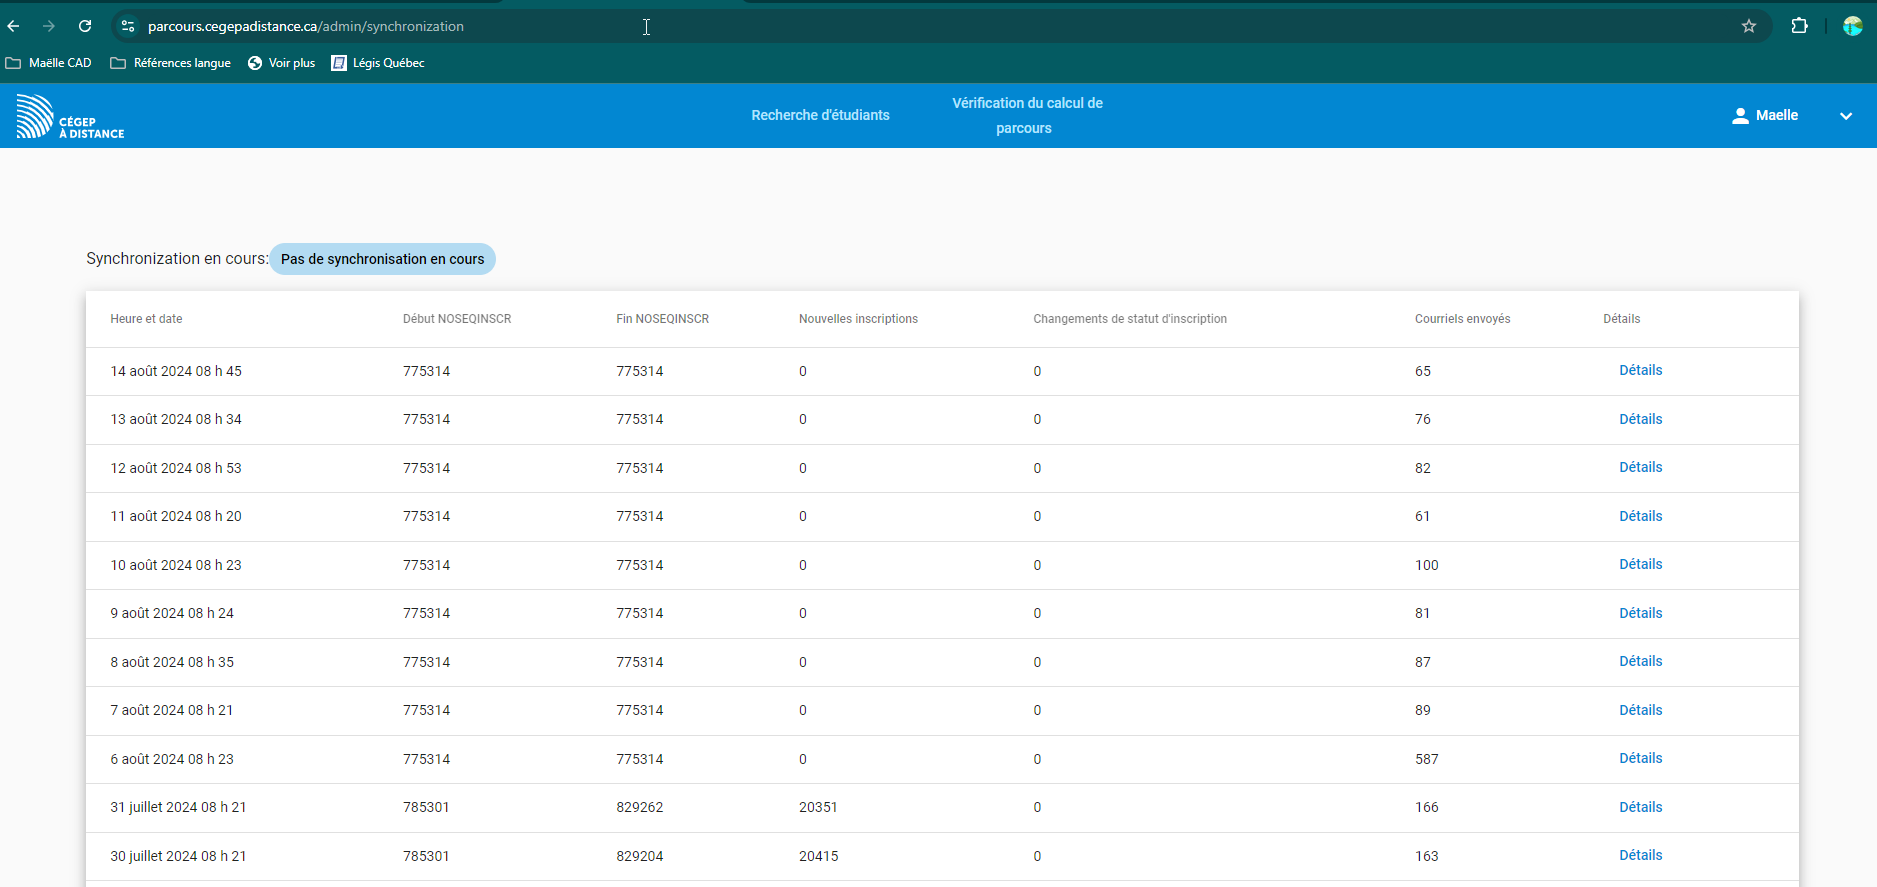Open Recherche d'étudiants menu item
The width and height of the screenshot is (1877, 887).
click(x=820, y=115)
